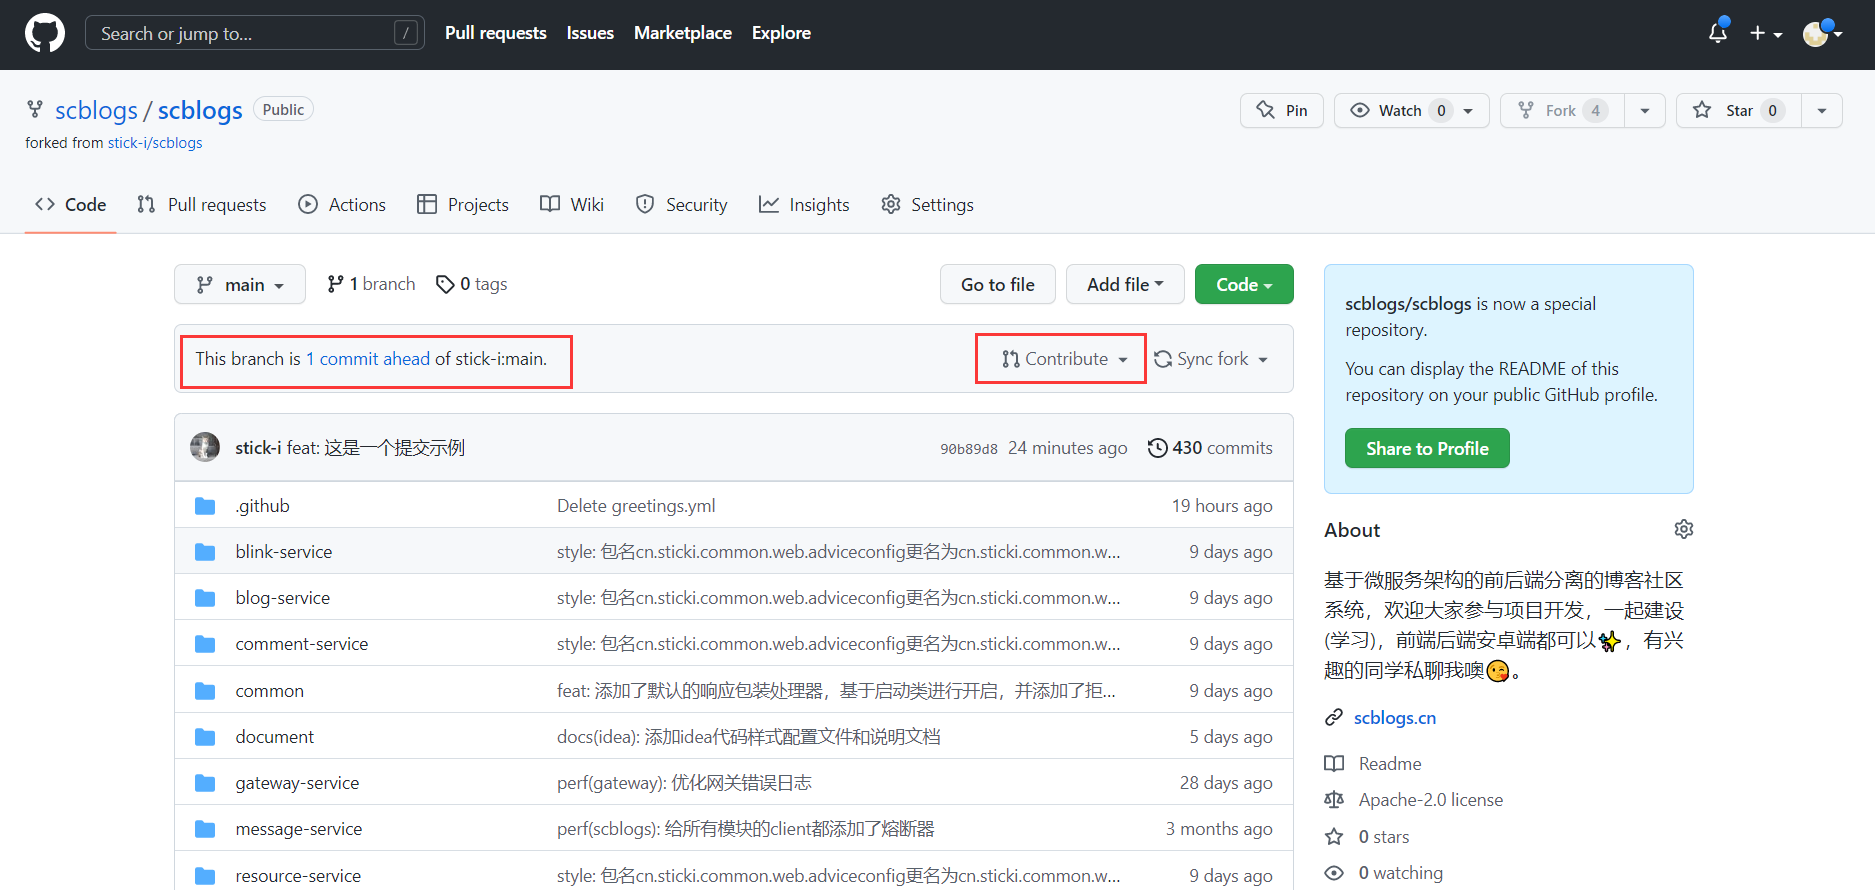Open the Wiki tab
The image size is (1875, 890).
point(572,205)
